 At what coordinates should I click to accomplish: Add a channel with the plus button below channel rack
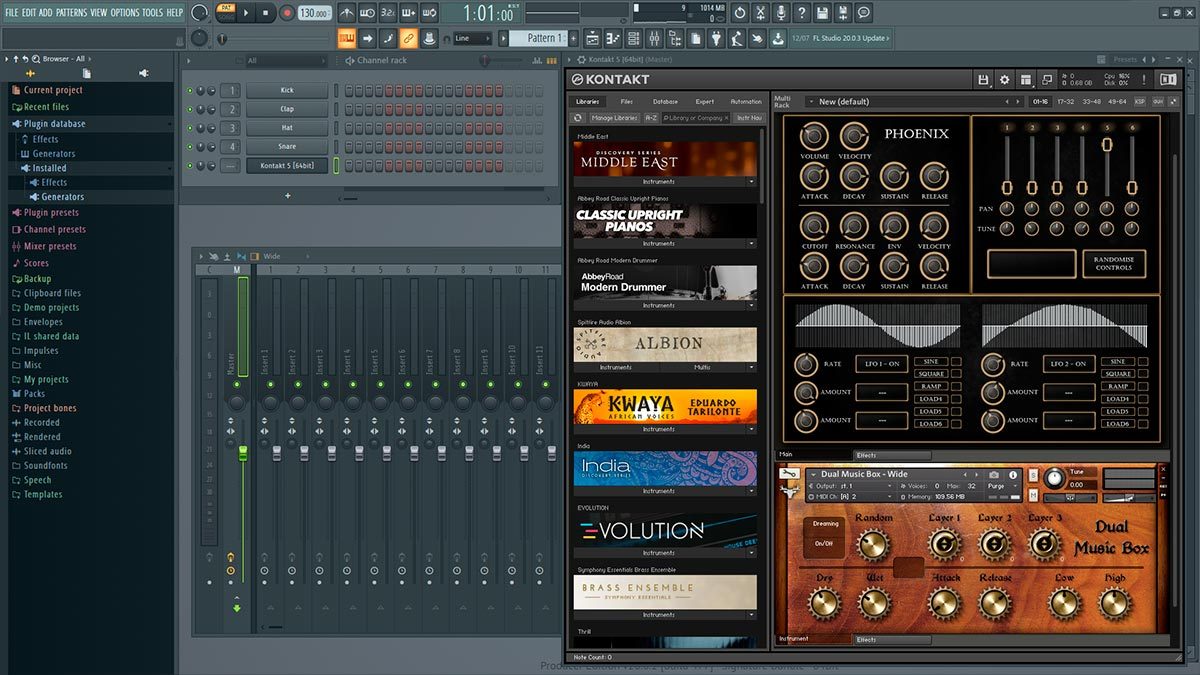click(x=287, y=196)
